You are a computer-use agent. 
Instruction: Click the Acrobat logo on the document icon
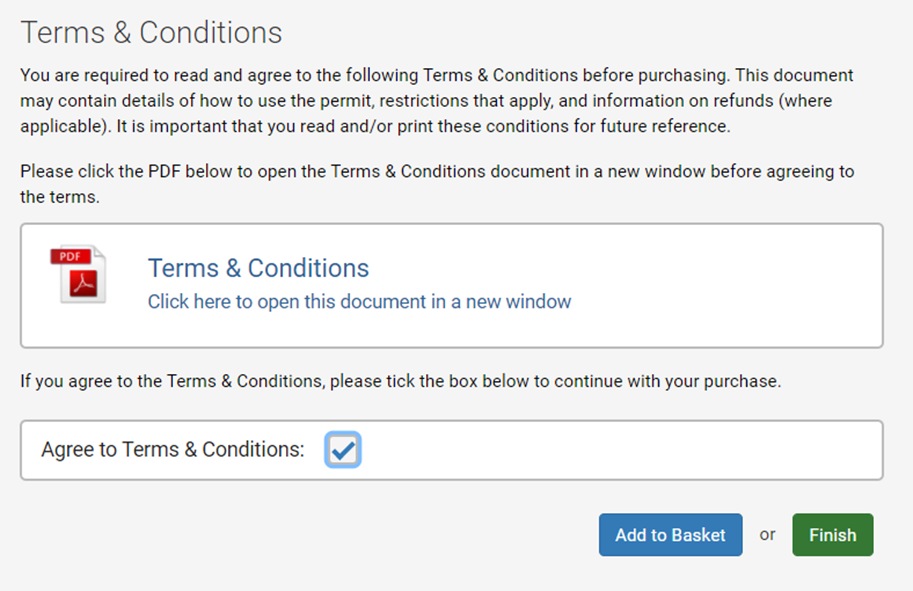[x=84, y=284]
